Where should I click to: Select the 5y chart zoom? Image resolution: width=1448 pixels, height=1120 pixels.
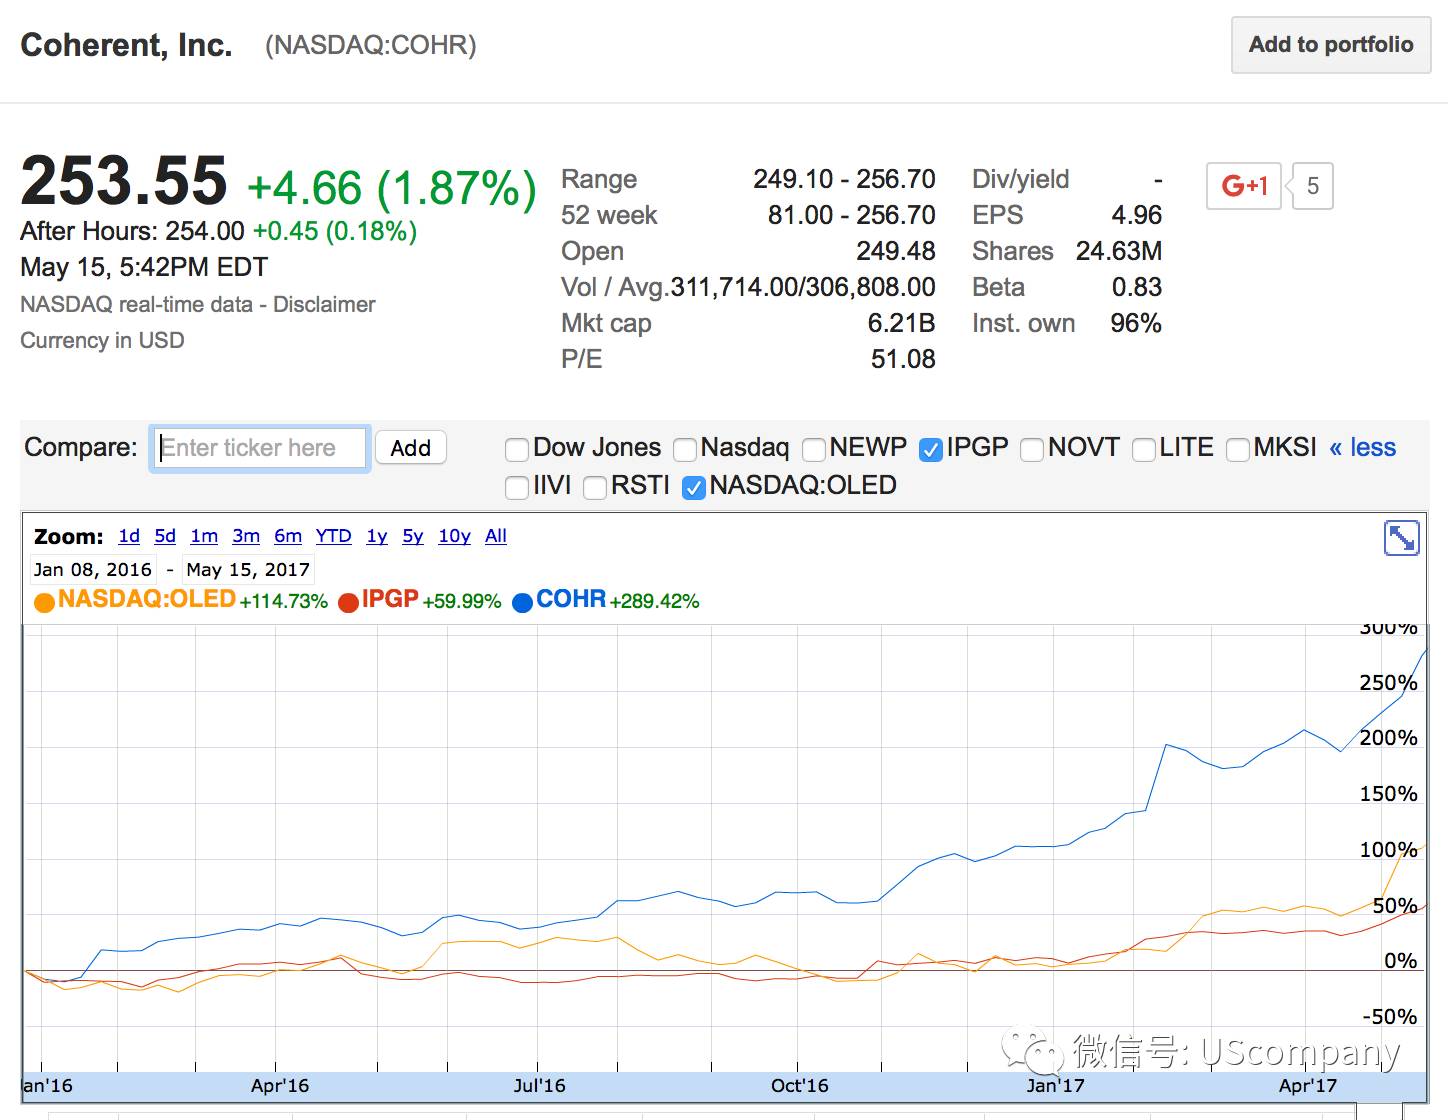[x=413, y=536]
